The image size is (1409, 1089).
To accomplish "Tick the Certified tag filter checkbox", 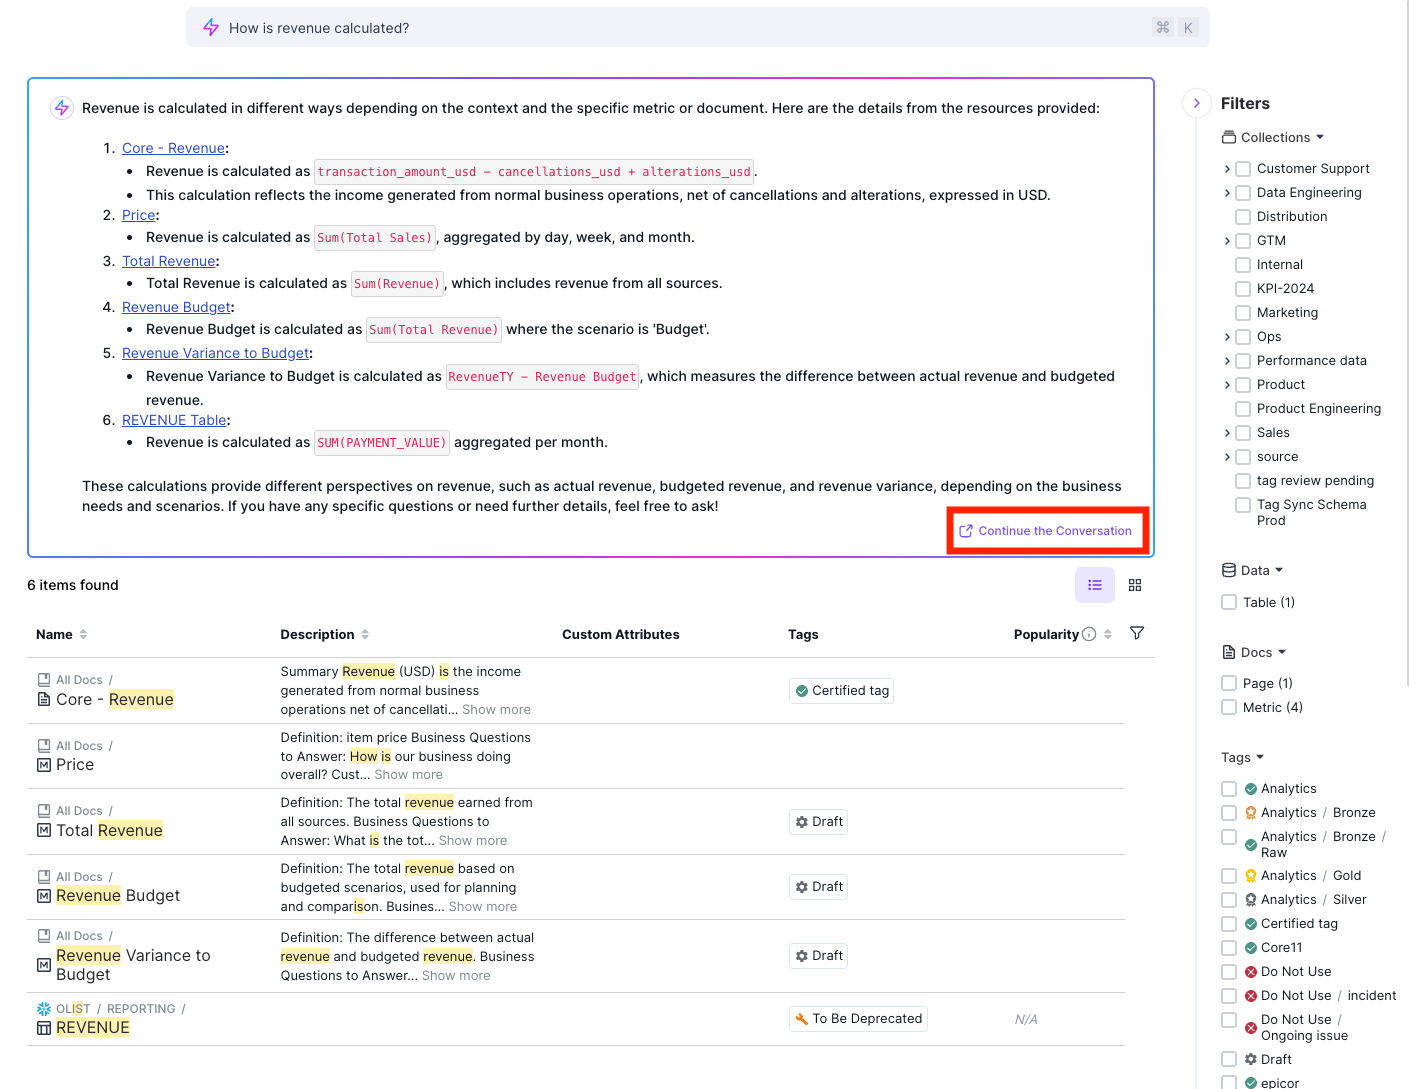I will point(1229,923).
